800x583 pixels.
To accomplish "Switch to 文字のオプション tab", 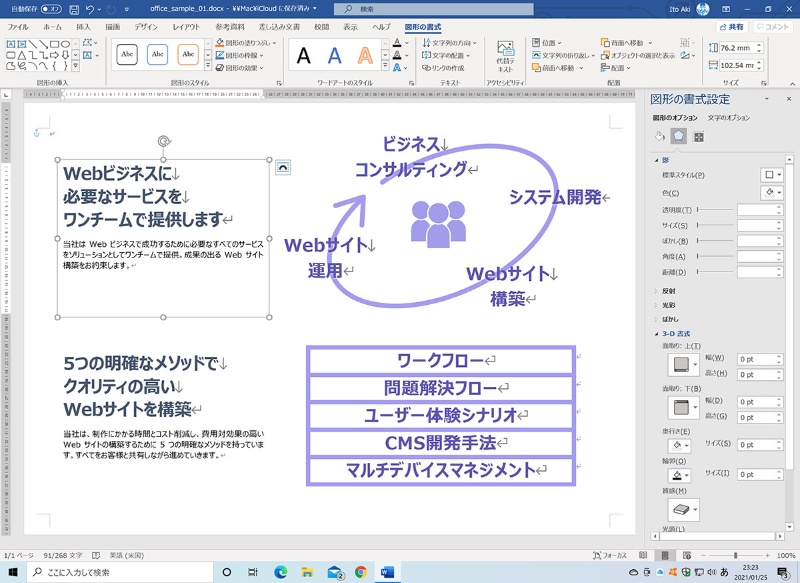I will click(x=729, y=118).
